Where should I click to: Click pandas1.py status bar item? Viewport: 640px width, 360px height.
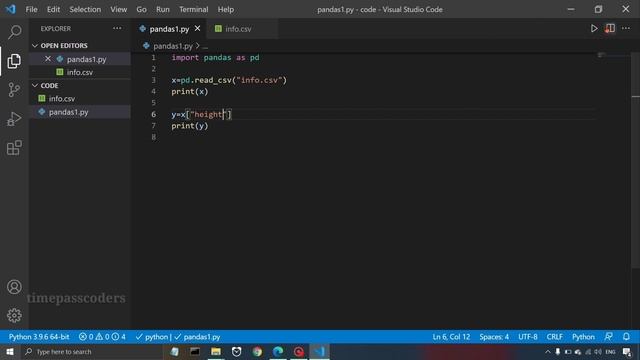(198, 337)
